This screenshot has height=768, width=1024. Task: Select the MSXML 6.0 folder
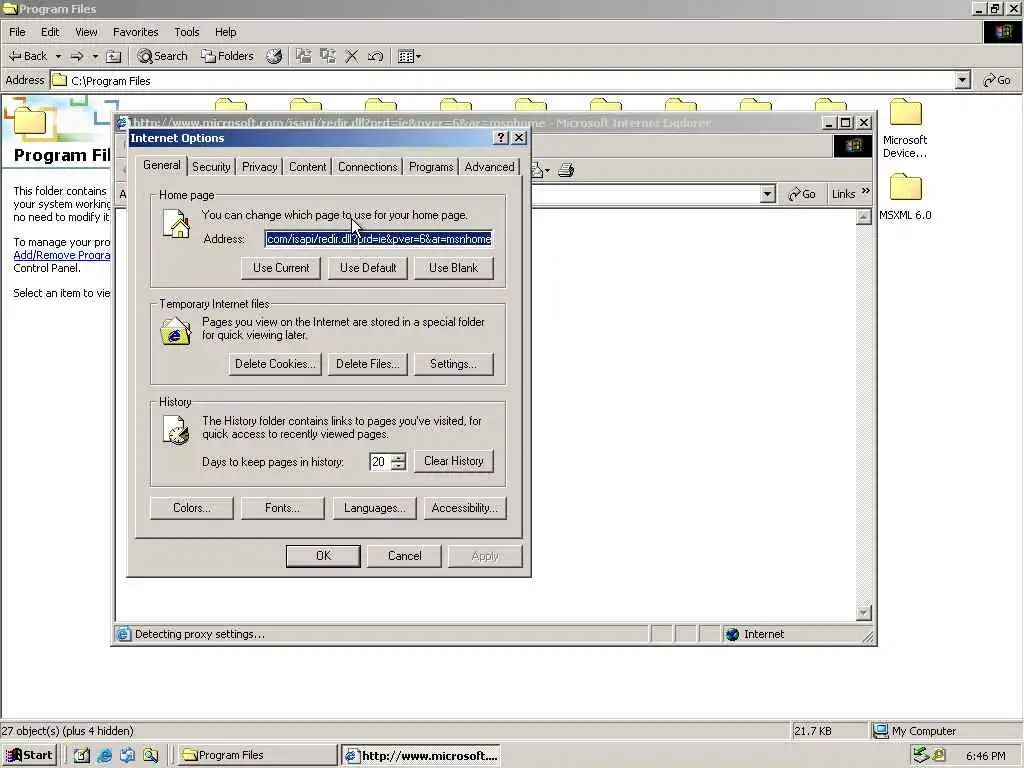click(905, 197)
